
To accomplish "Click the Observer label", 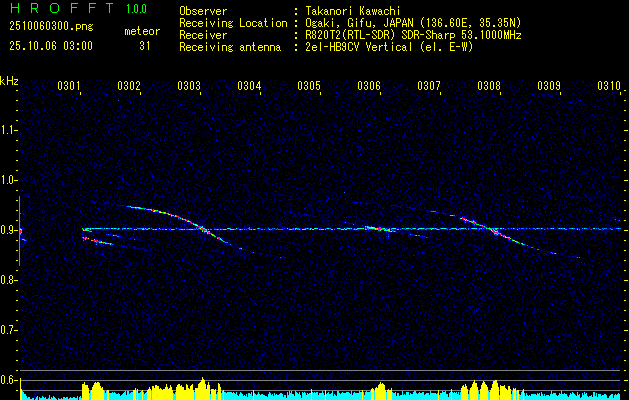I will point(203,11).
